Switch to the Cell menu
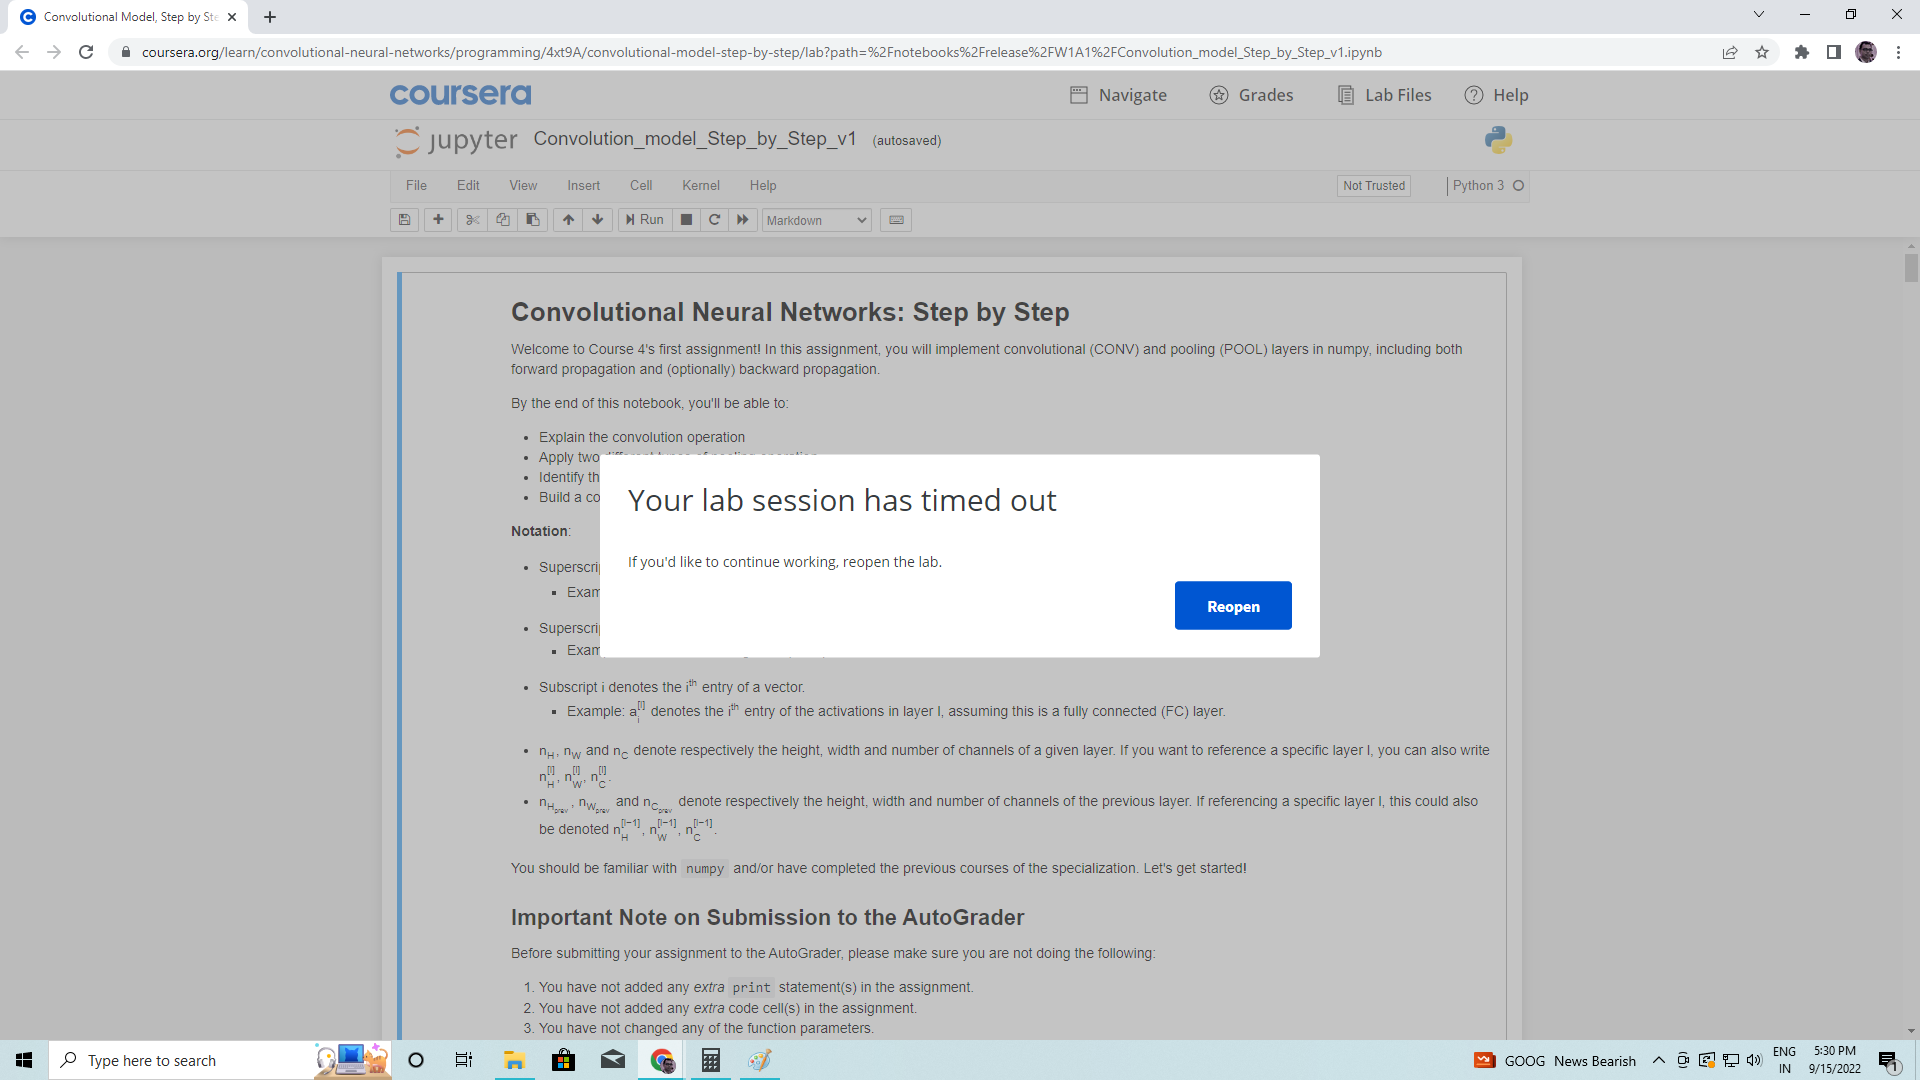 click(x=641, y=185)
